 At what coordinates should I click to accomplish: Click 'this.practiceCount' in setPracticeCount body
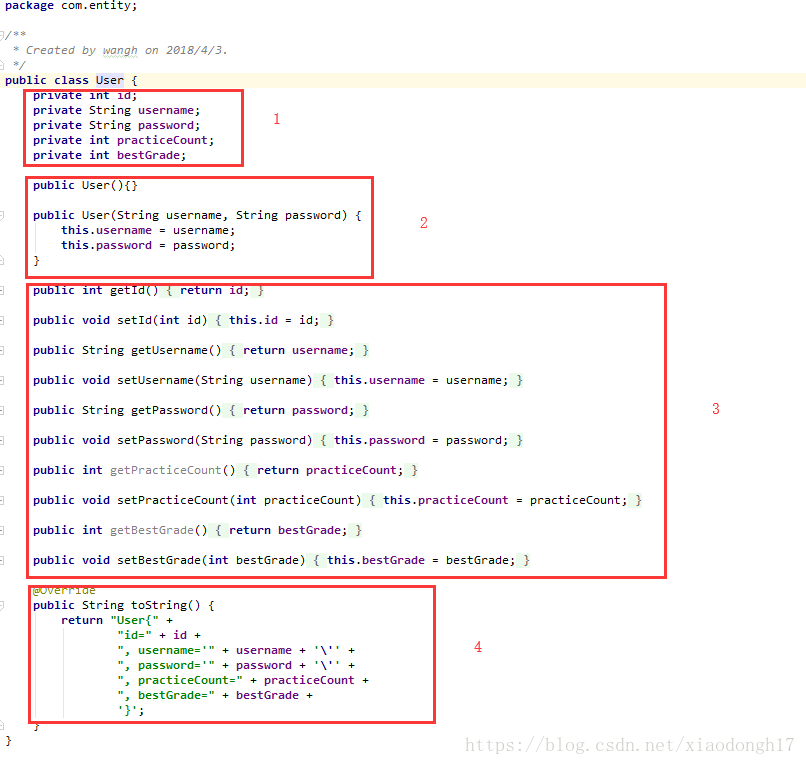click(x=446, y=500)
